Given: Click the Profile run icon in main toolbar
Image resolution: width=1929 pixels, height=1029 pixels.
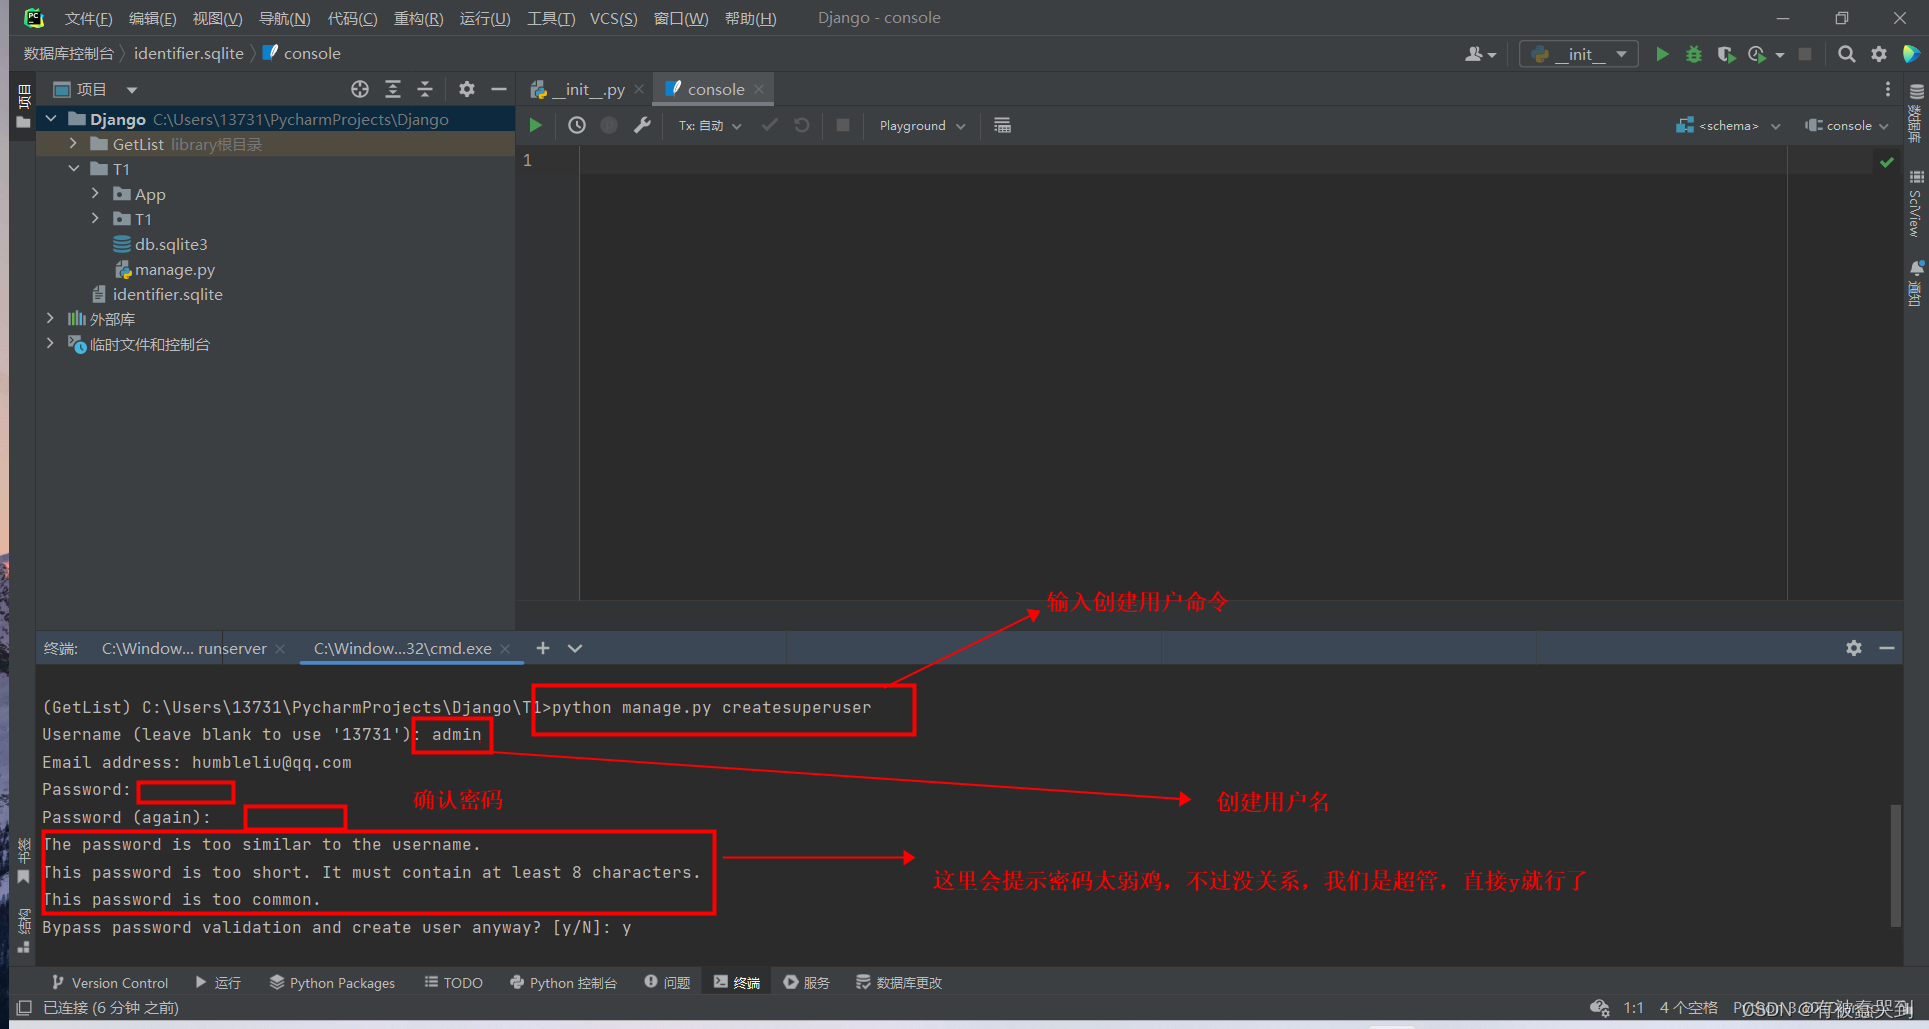Looking at the screenshot, I should click(x=1757, y=54).
